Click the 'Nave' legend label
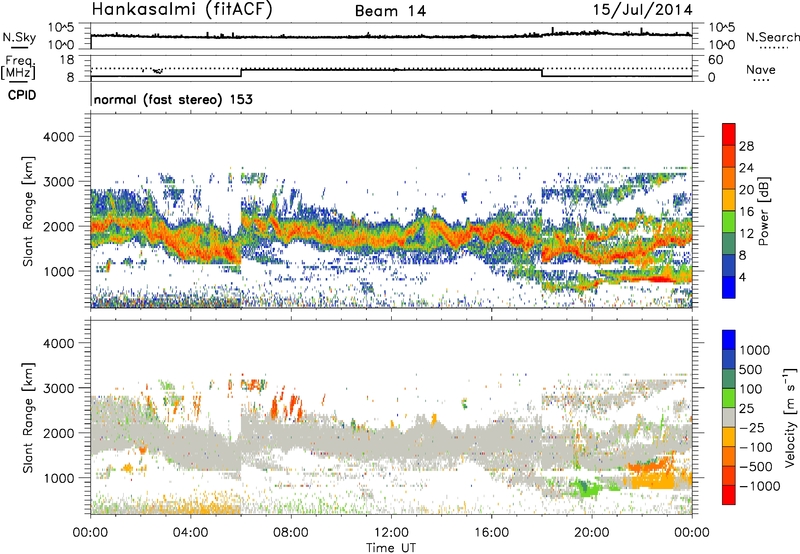This screenshot has height=554, width=800. tap(761, 69)
